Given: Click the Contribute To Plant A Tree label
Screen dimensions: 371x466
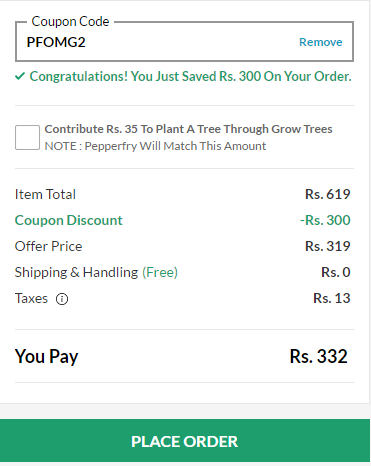Looking at the screenshot, I should (188, 129).
